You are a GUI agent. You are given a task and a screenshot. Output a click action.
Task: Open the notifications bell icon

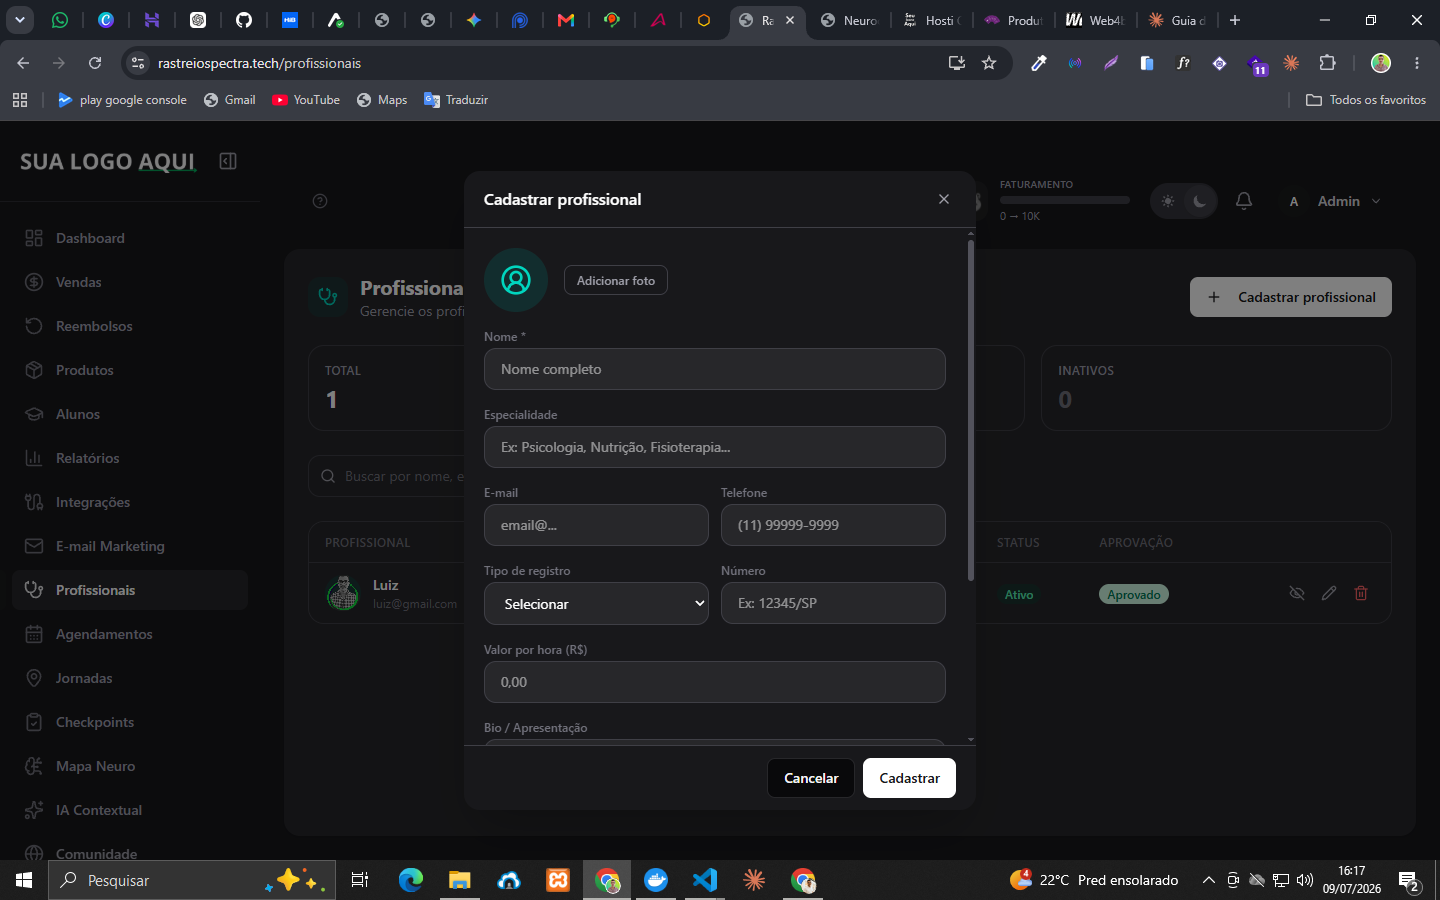pyautogui.click(x=1244, y=201)
